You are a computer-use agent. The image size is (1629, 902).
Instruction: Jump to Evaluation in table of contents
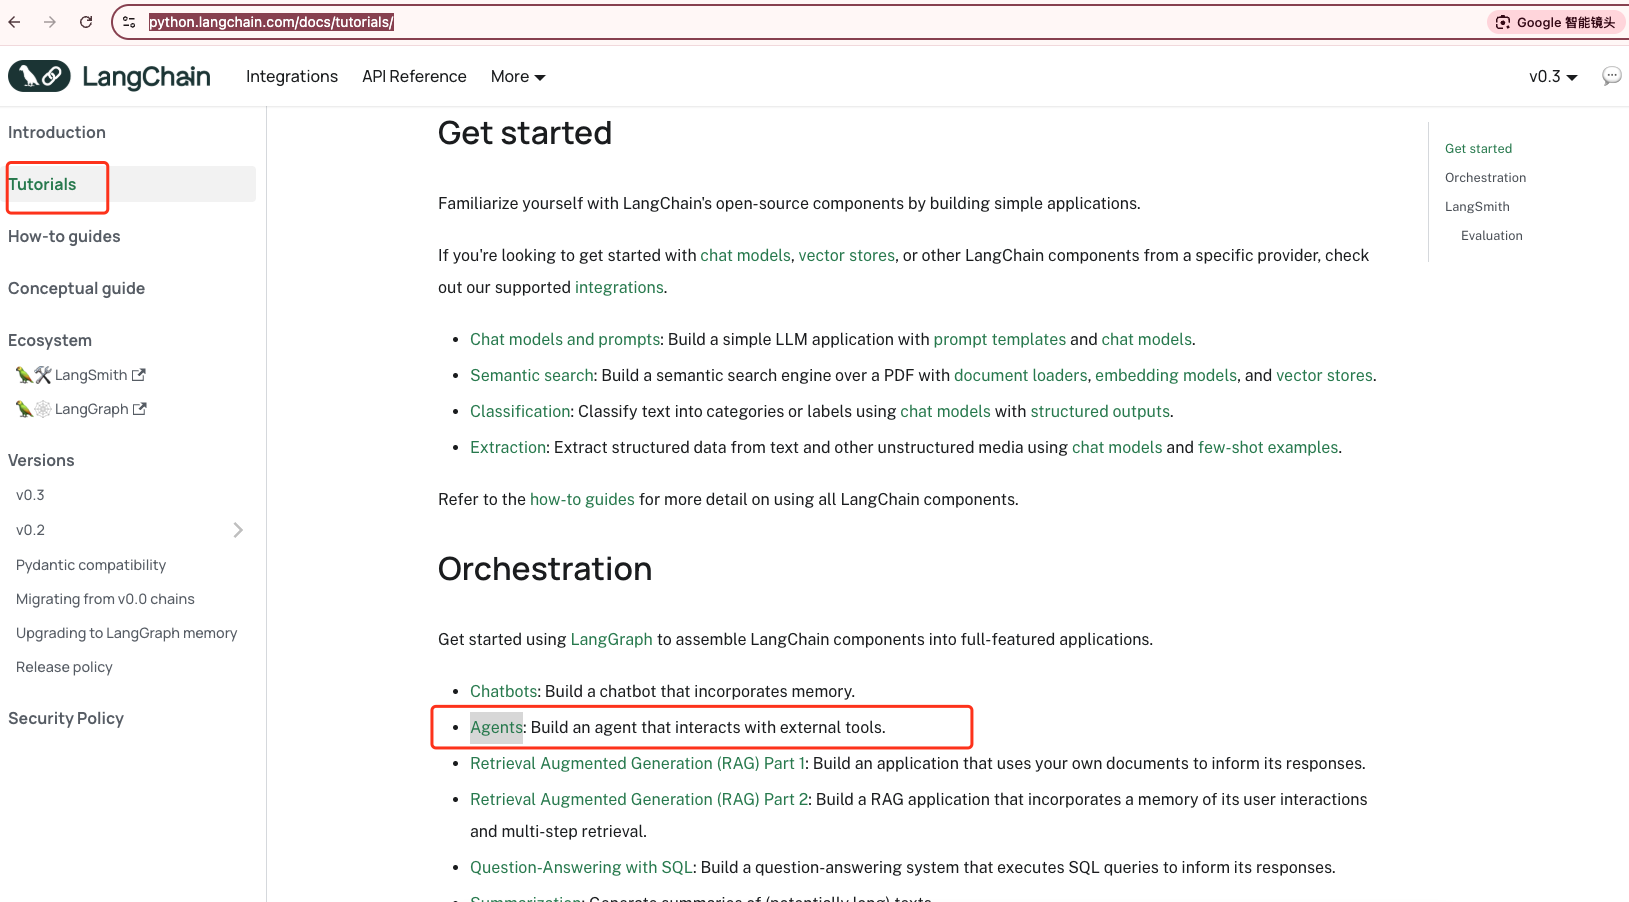pos(1491,235)
